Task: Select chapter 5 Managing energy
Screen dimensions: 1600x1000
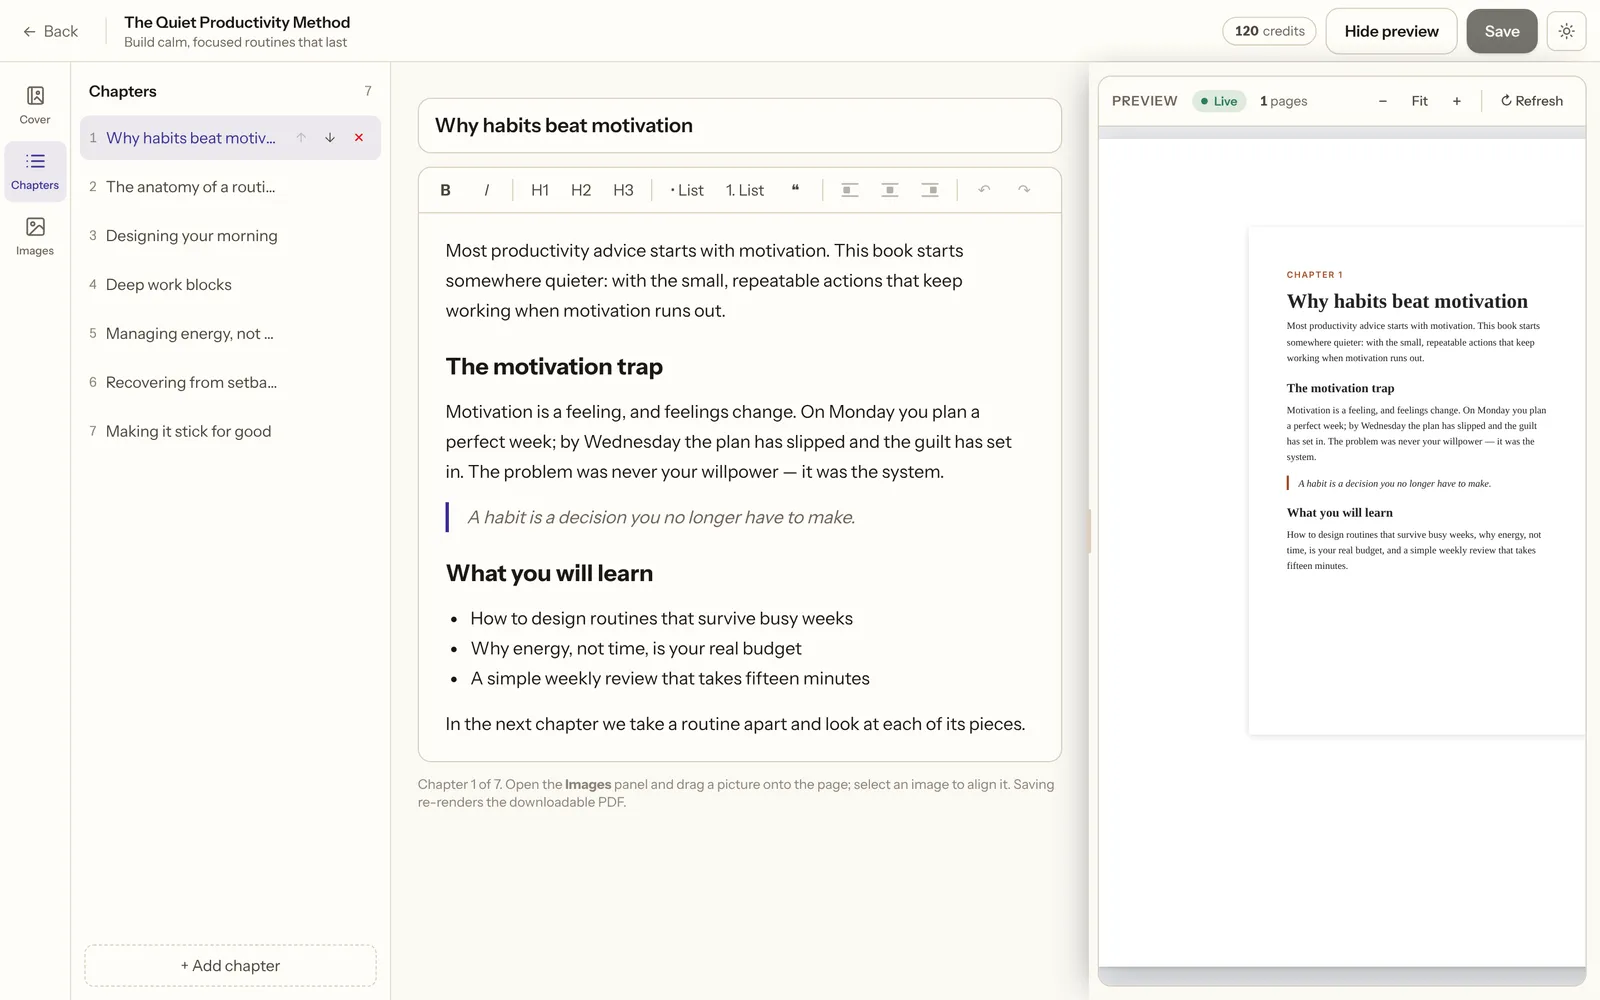Action: [230, 334]
